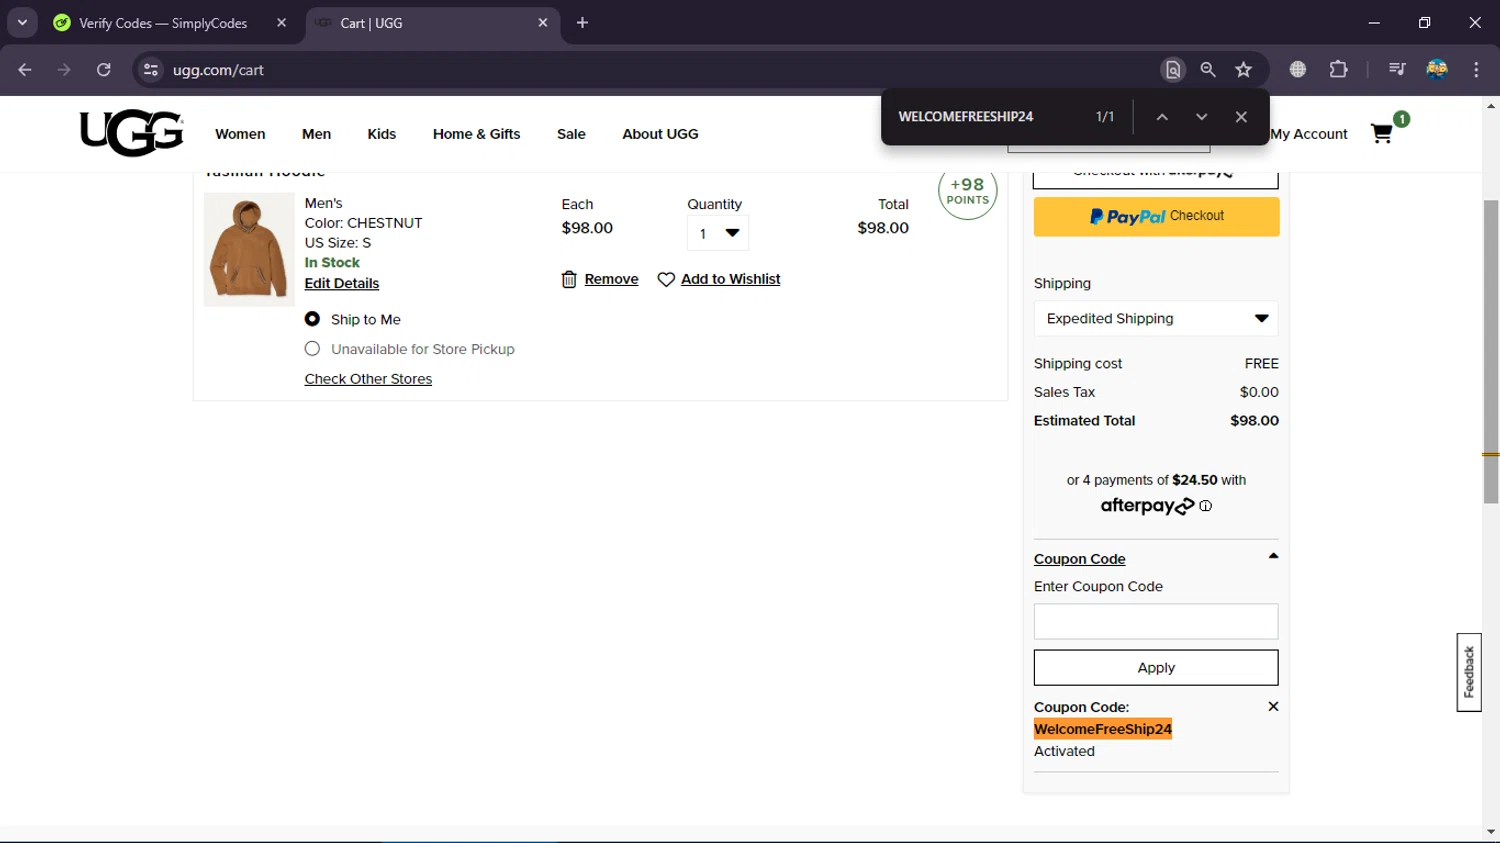The image size is (1500, 843).
Task: Open the Sale menu
Action: [571, 134]
